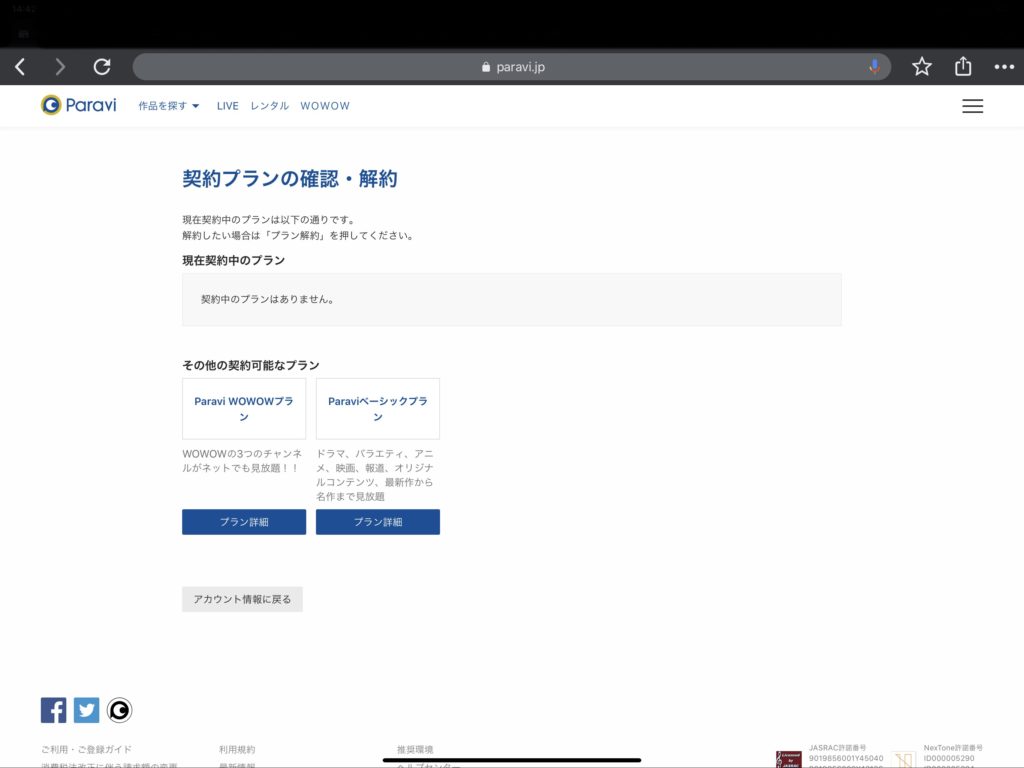
Task: Click the NexTone許諾番号 text in footer
Action: (x=953, y=748)
